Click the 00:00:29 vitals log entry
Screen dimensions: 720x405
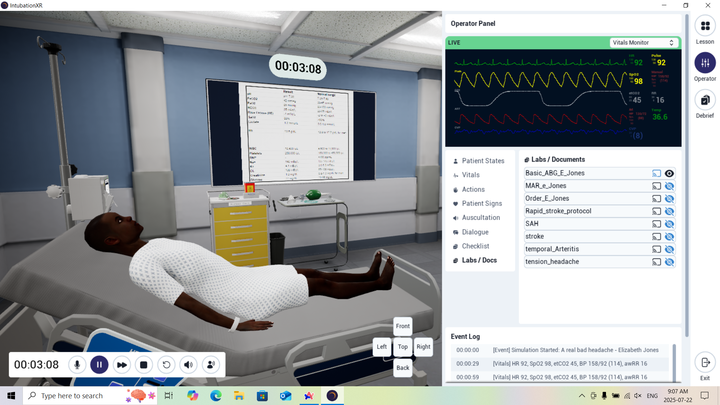click(558, 364)
